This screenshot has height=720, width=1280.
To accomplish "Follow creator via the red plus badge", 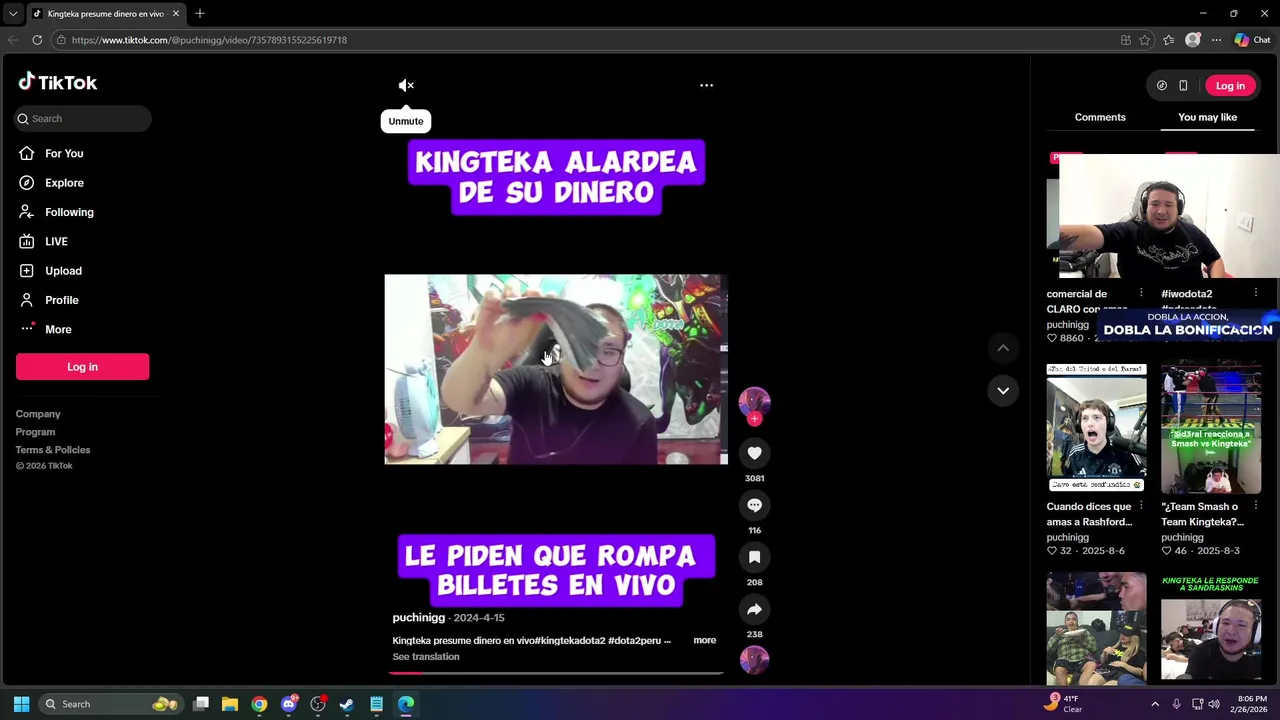I will 754,419.
